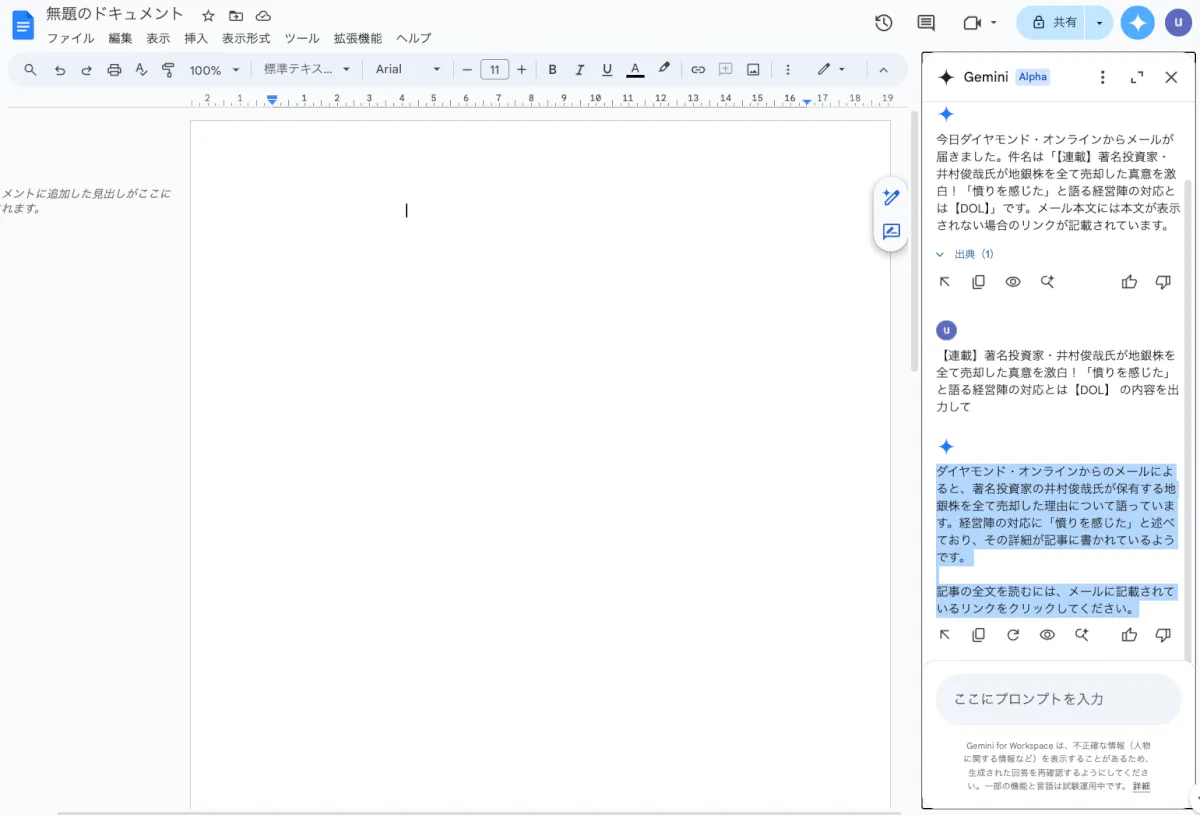
Task: Show all comments icon in header
Action: (926, 23)
